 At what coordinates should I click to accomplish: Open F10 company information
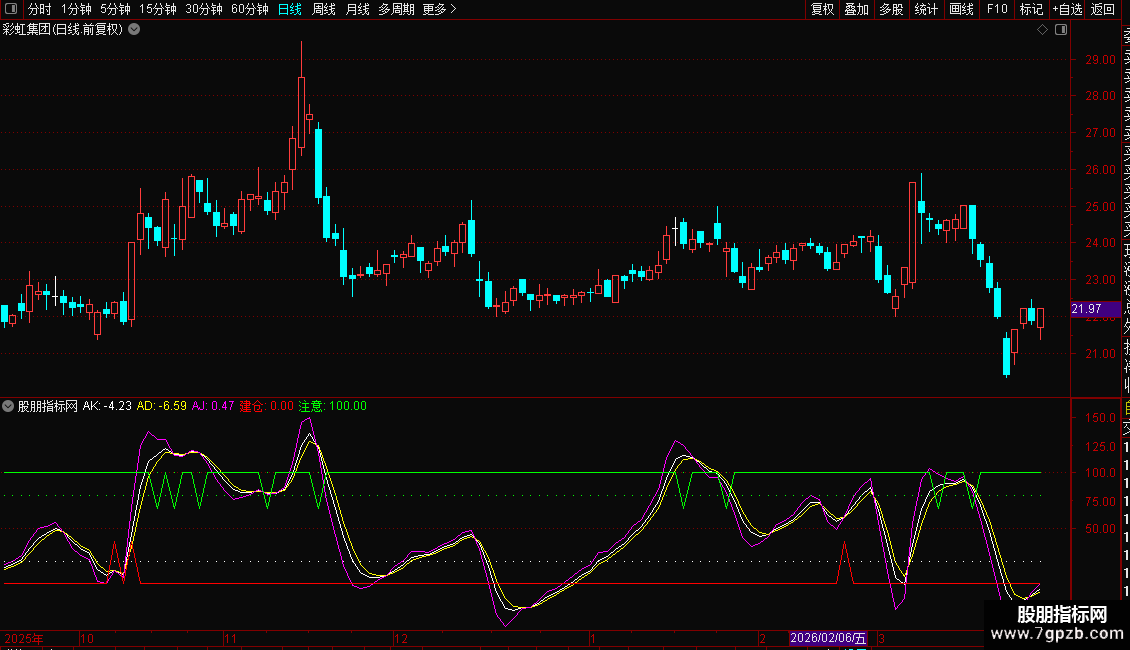tap(997, 9)
